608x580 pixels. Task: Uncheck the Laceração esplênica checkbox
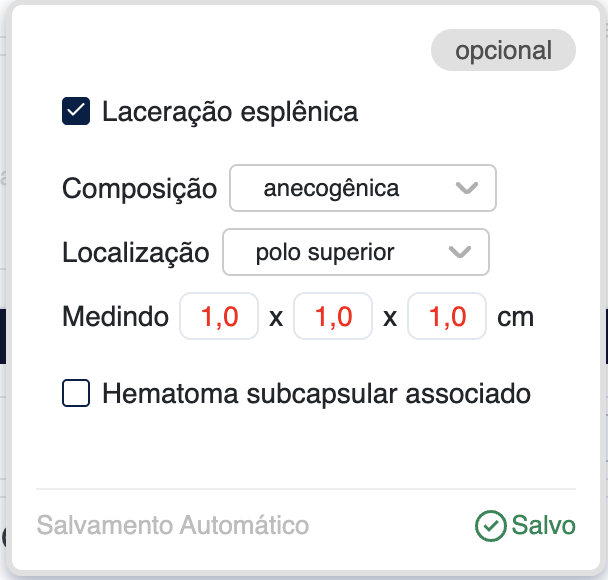point(76,111)
